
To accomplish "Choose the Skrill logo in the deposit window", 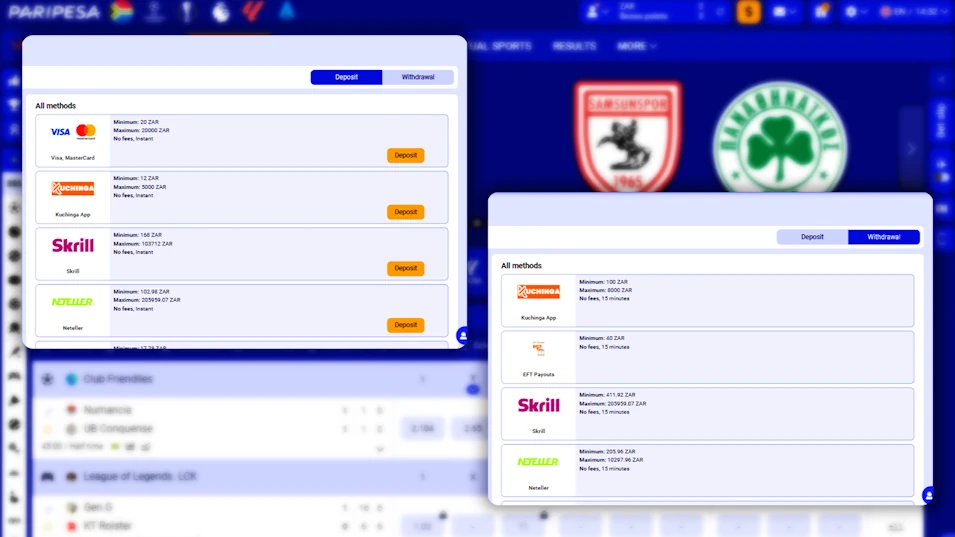I will click(72, 245).
